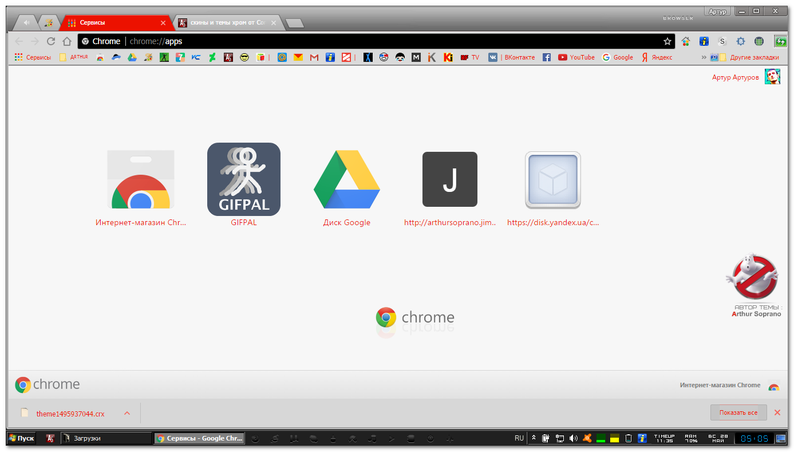The width and height of the screenshot is (794, 452).
Task: Close the downloads bar
Action: tap(777, 413)
